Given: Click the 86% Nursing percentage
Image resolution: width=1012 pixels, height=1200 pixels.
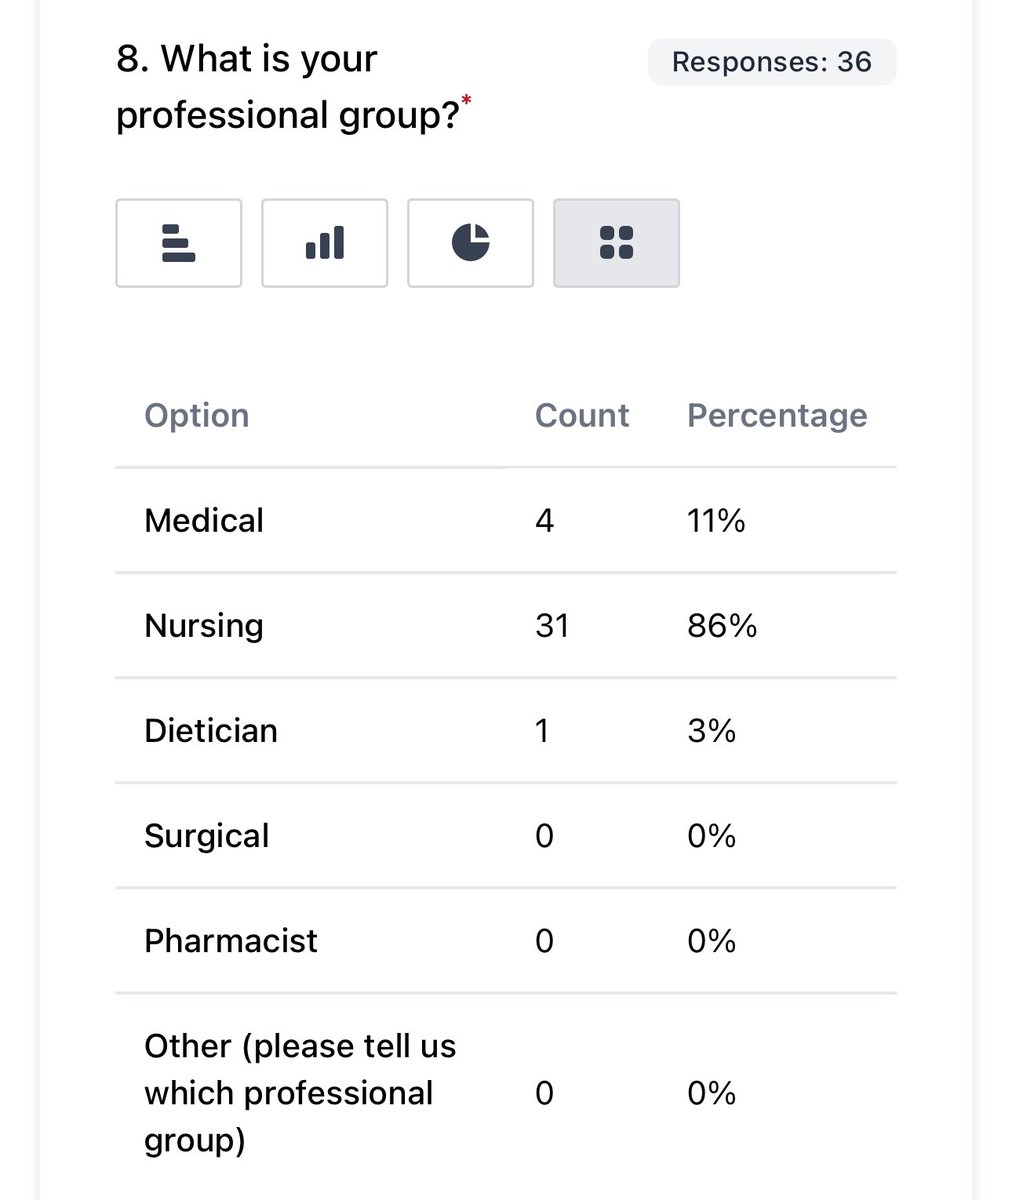Looking at the screenshot, I should (721, 625).
